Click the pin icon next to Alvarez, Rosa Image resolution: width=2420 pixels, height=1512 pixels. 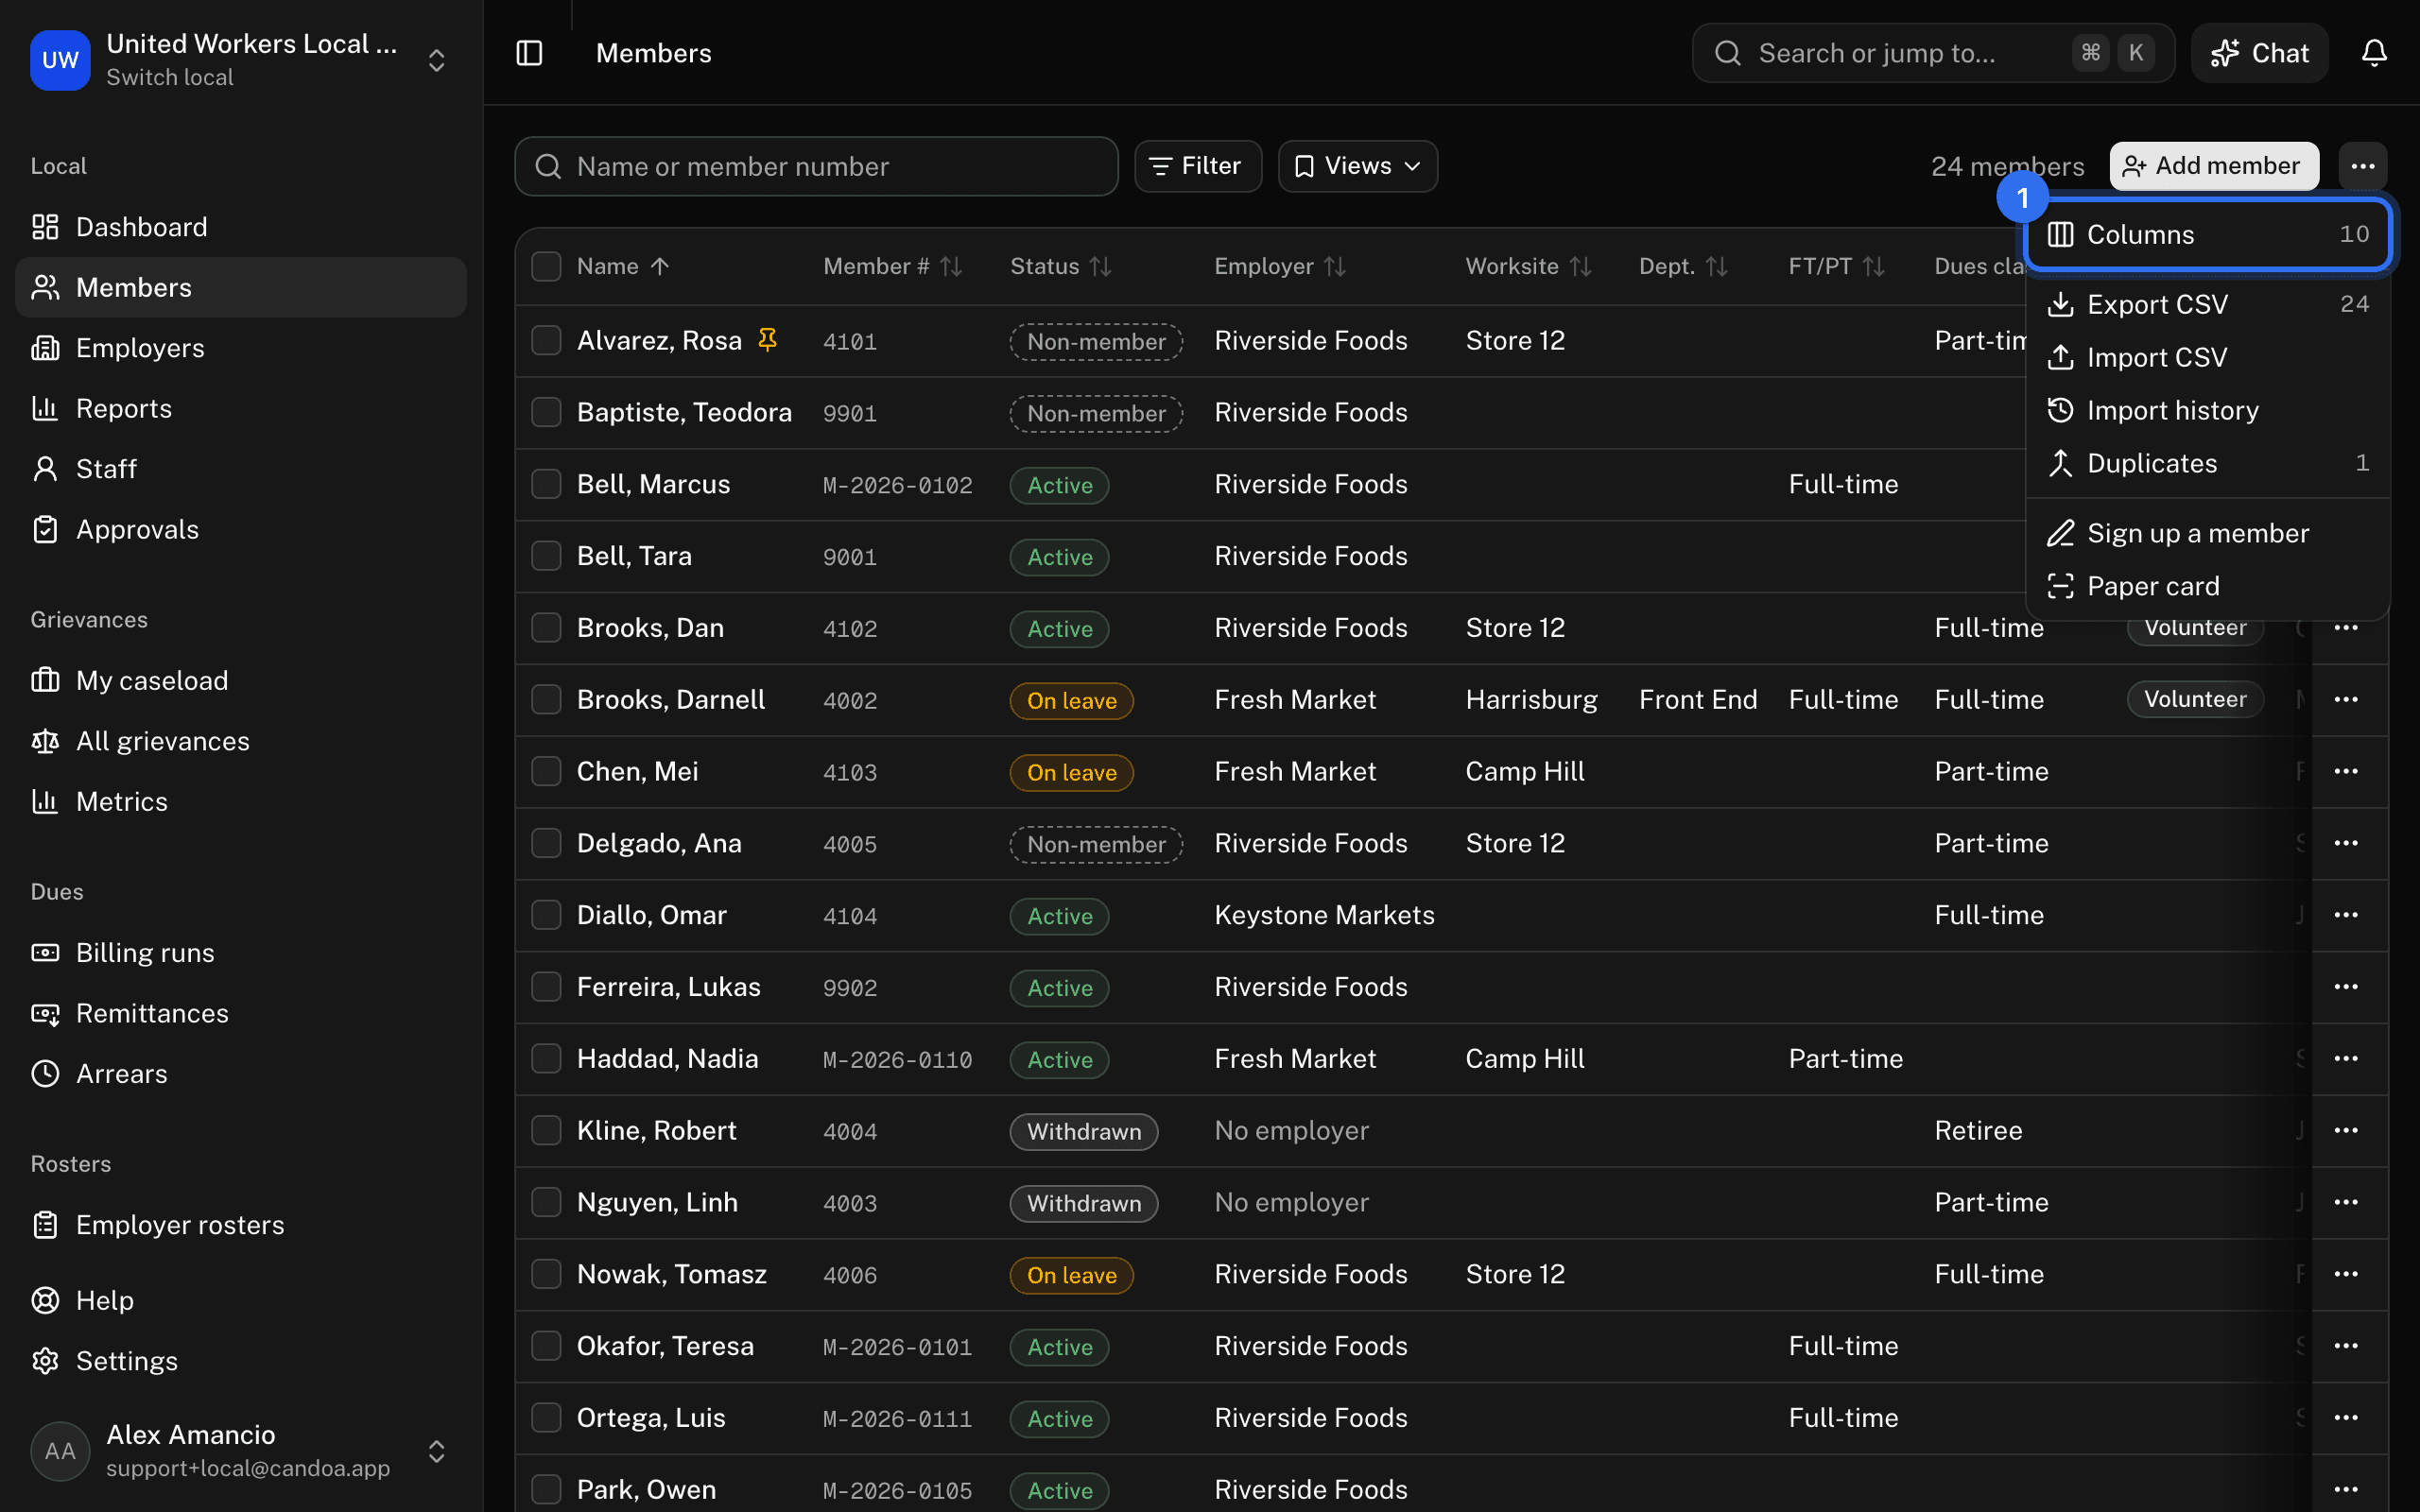coord(767,340)
